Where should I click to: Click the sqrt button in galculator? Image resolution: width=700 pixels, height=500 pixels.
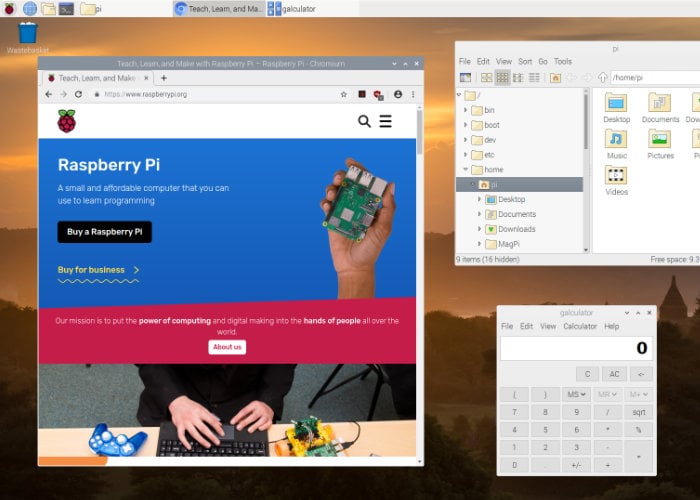[x=639, y=412]
